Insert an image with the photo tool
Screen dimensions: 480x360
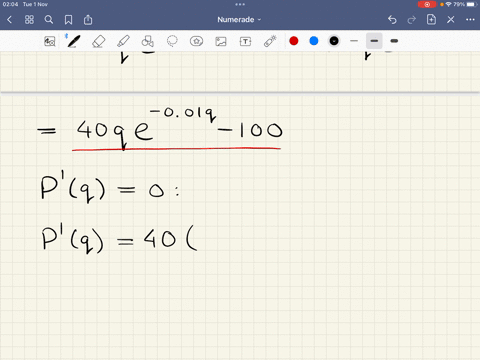click(x=221, y=41)
